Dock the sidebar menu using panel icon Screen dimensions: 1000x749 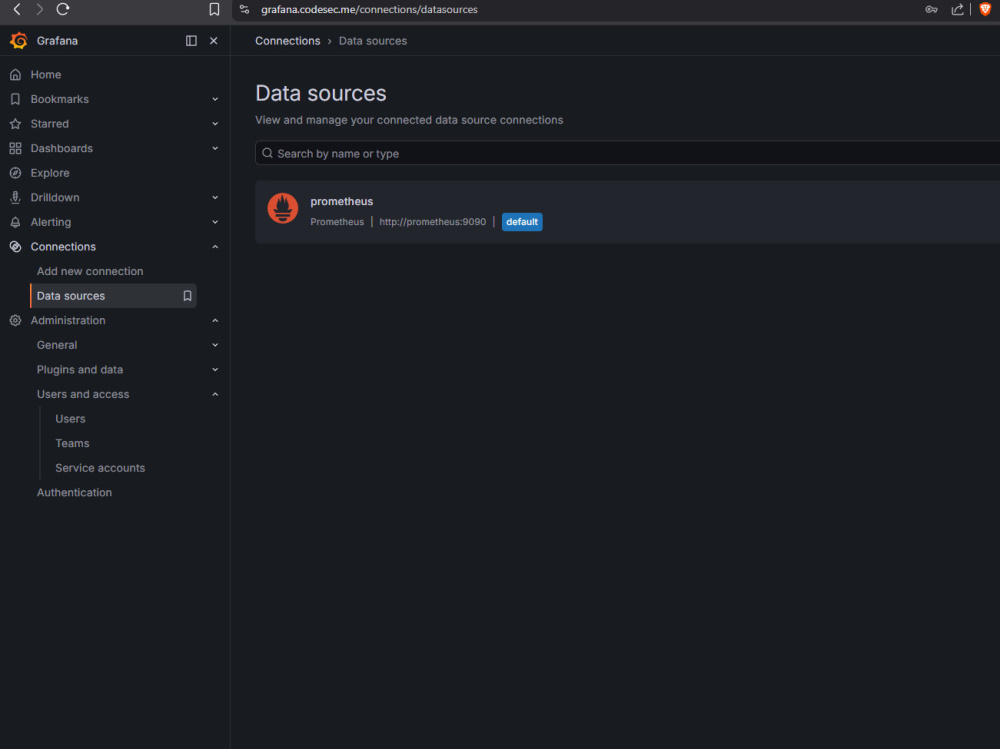[x=191, y=41]
